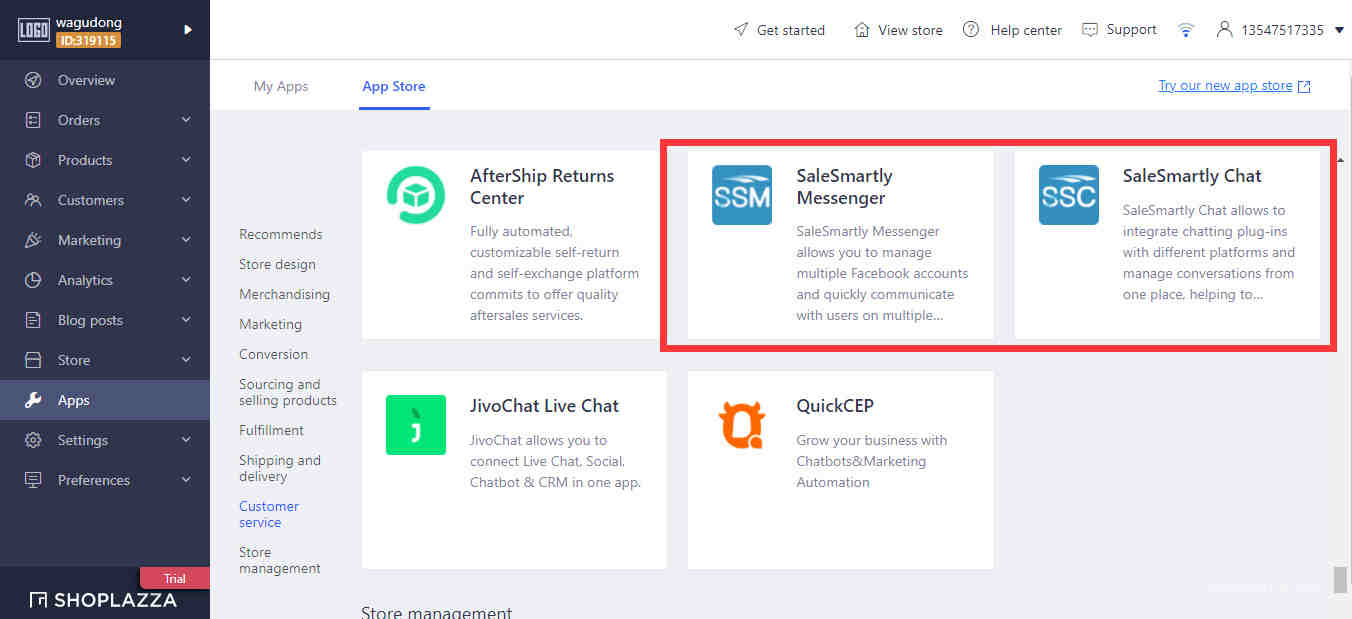Click the Blog posts document icon
The height and width of the screenshot is (619, 1352).
(x=33, y=320)
